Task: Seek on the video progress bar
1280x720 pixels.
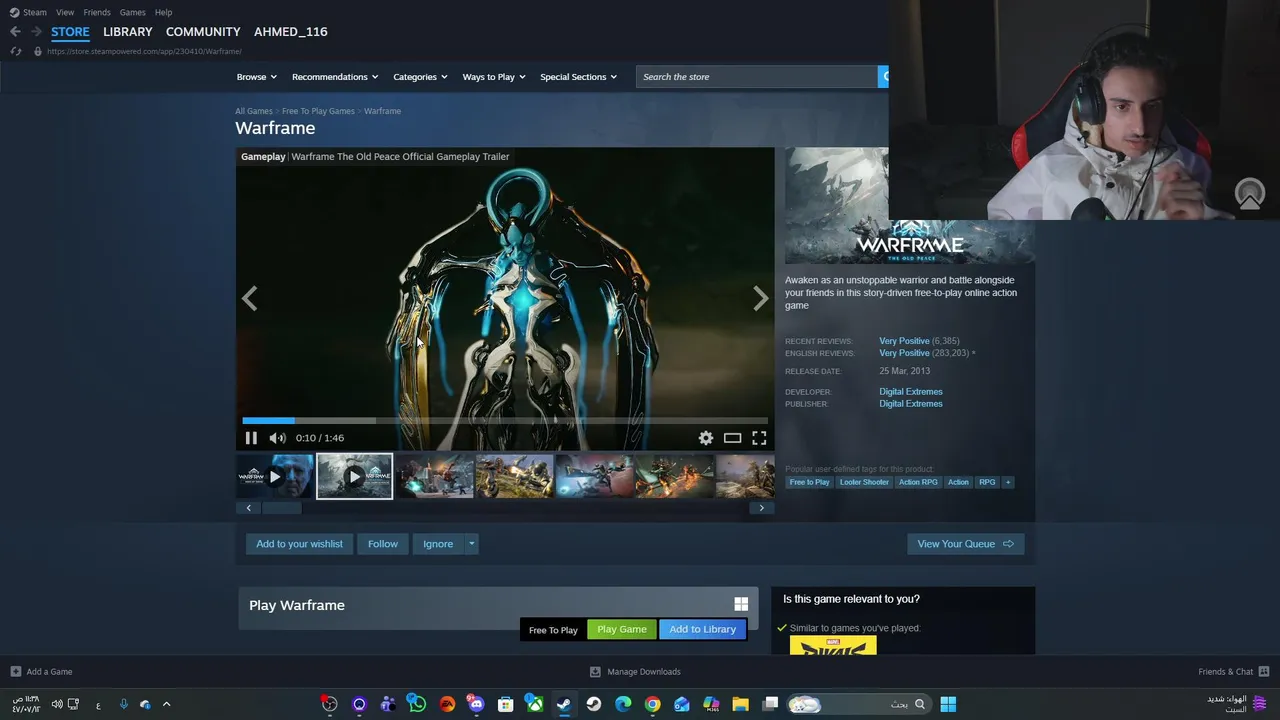Action: point(505,421)
